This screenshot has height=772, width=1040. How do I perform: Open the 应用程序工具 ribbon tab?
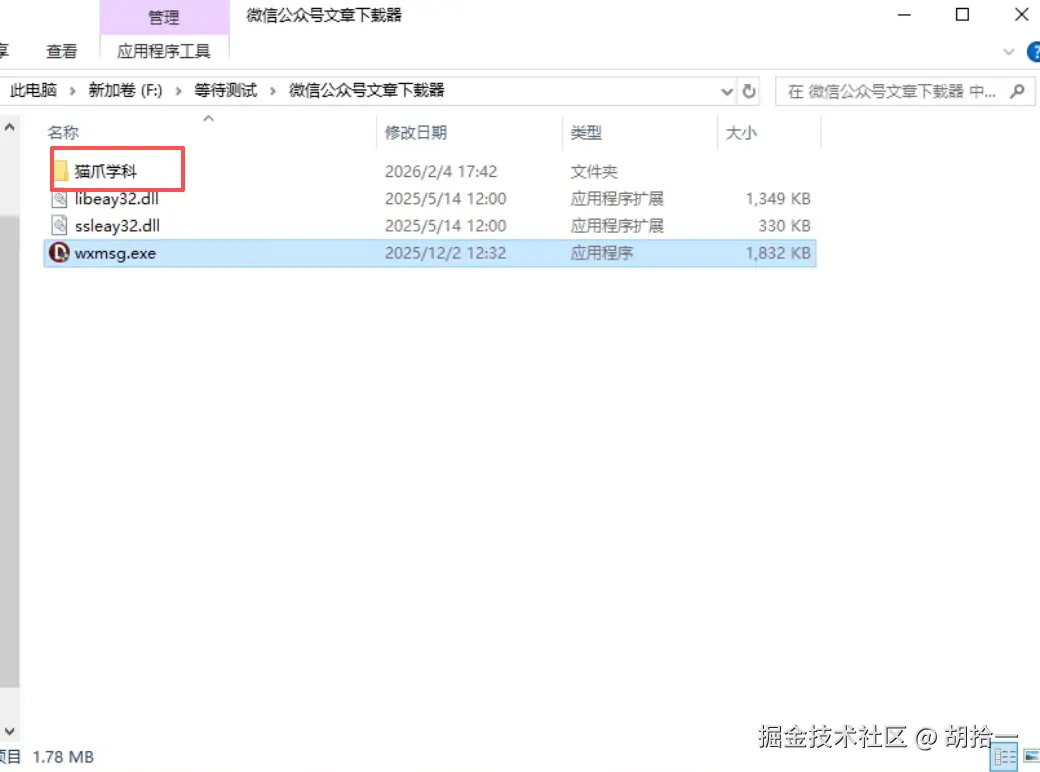coord(164,51)
